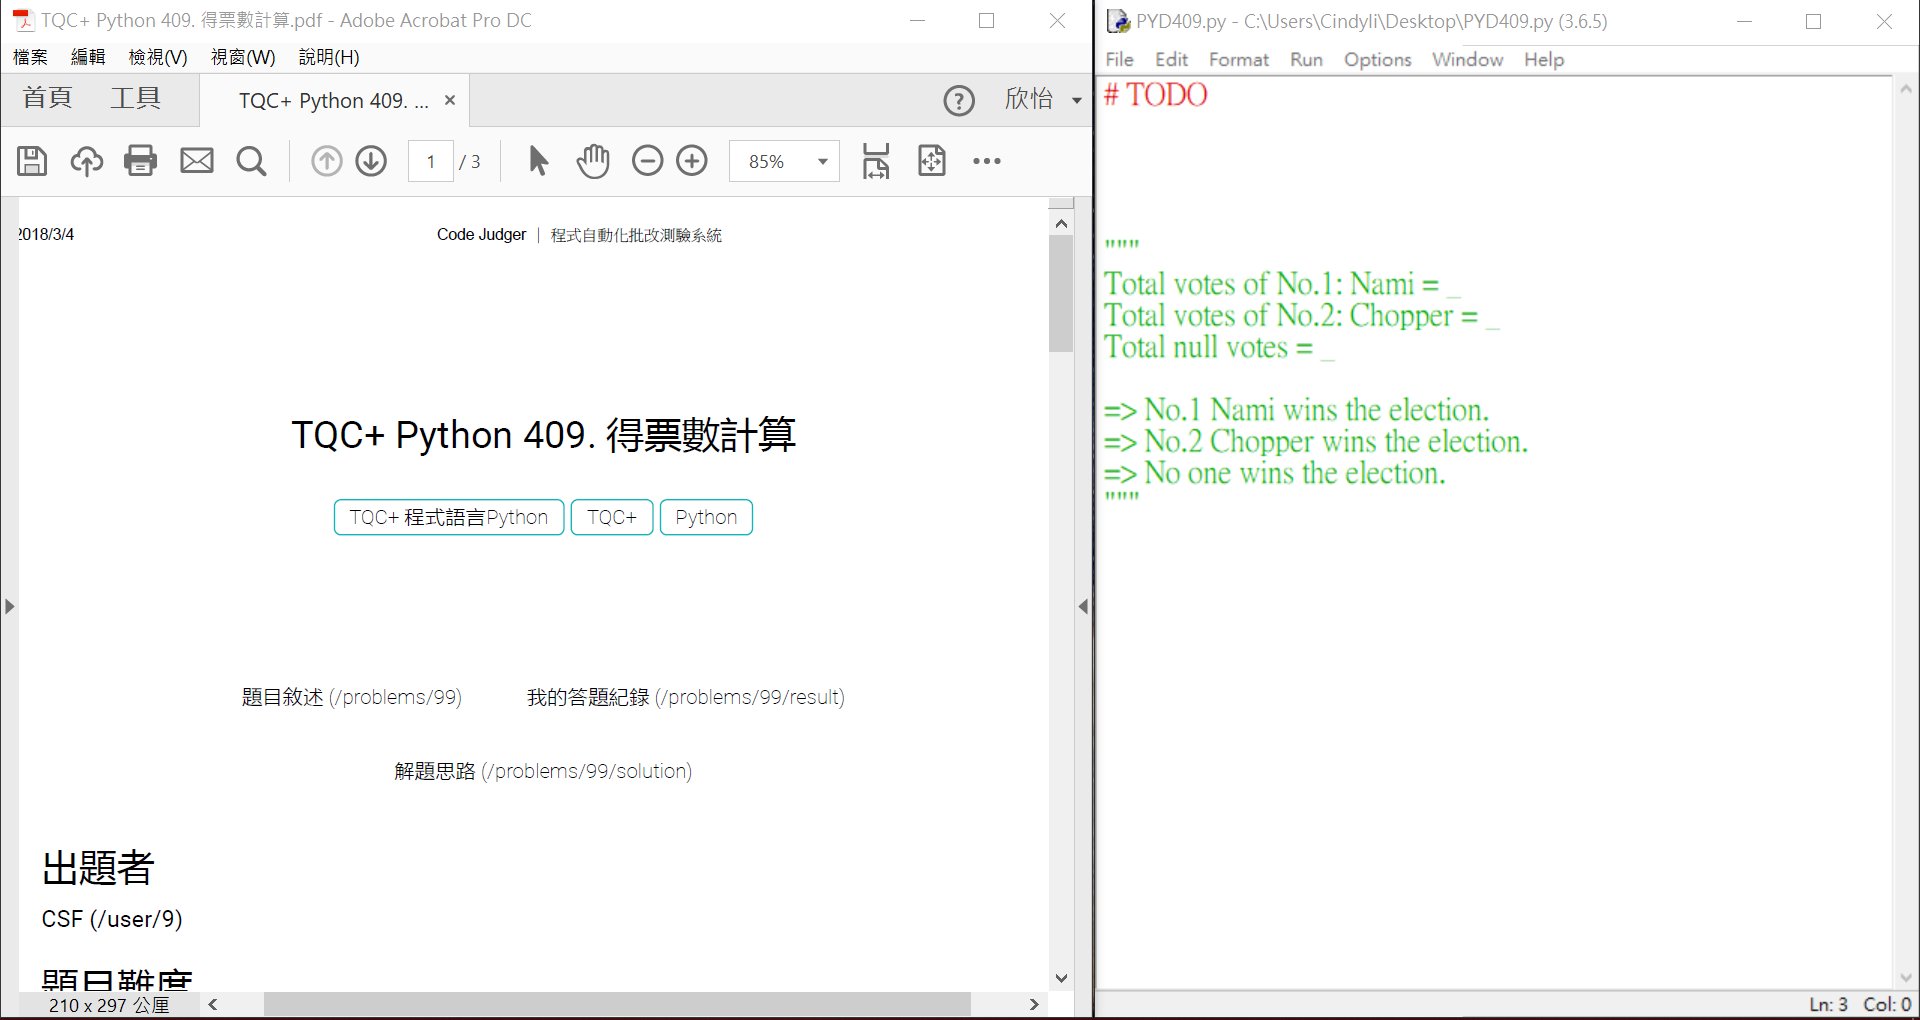Click the 'Total votes of No.1: Nami' line
Viewport: 1920px width, 1020px height.
point(1282,284)
